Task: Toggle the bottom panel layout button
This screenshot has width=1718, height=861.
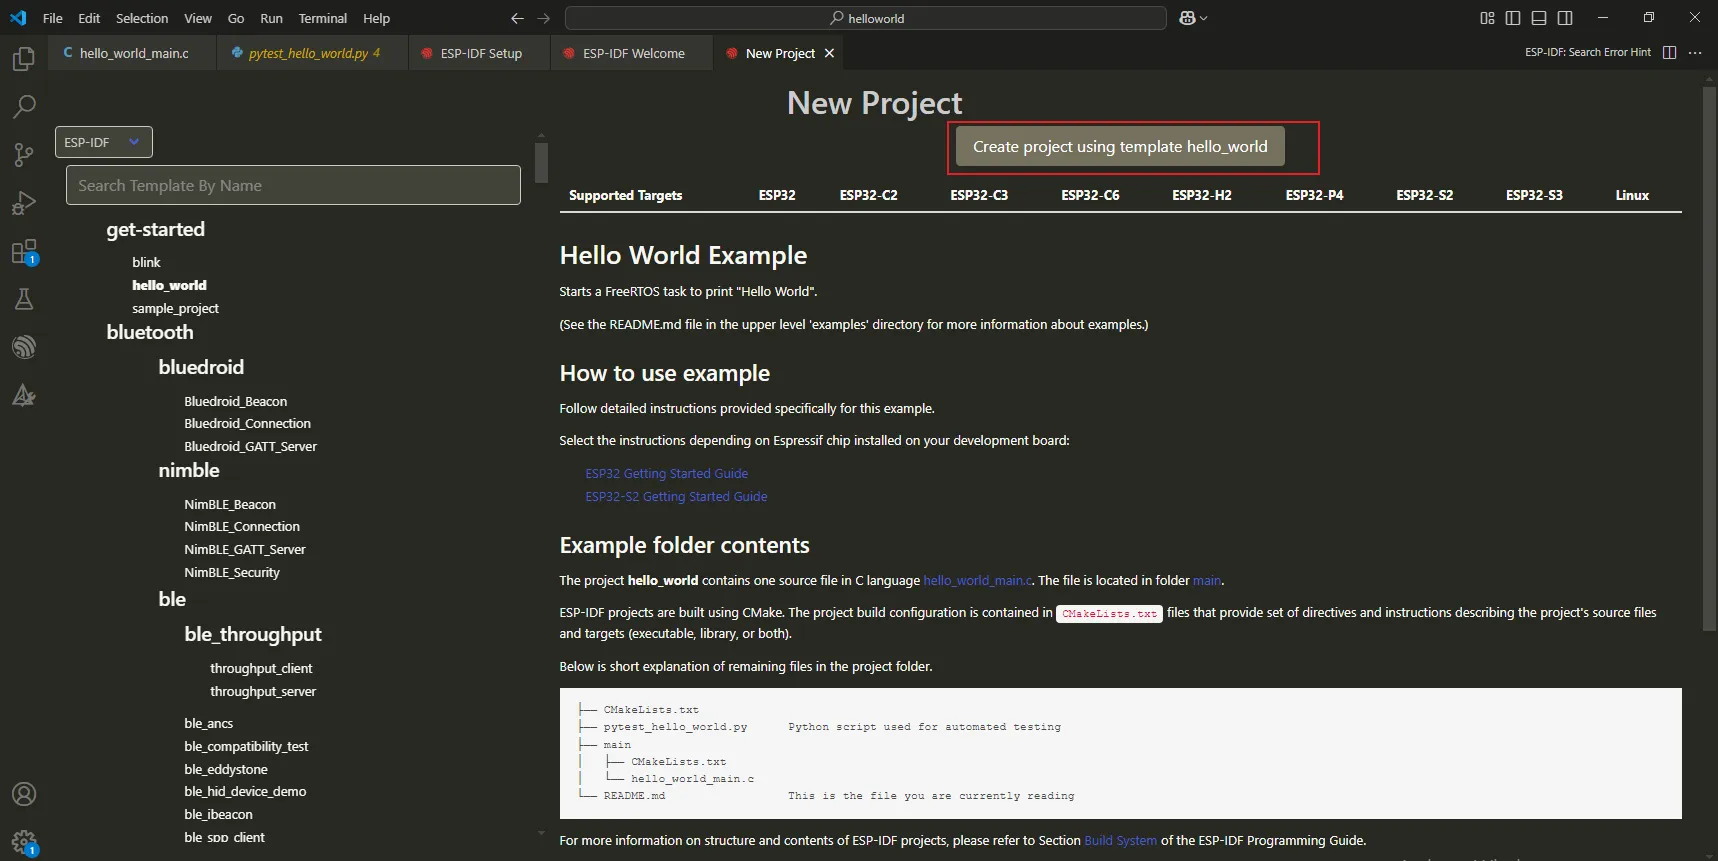Action: (1539, 18)
